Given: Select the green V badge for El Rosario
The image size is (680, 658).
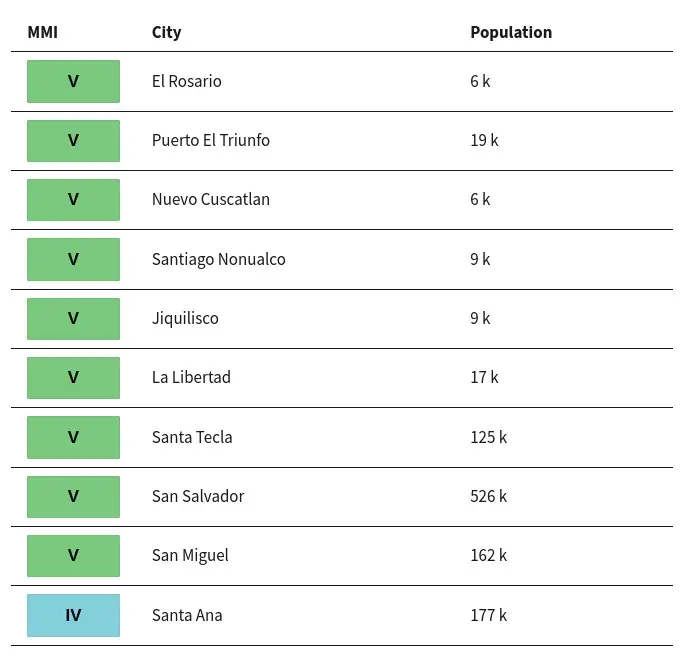Looking at the screenshot, I should [x=73, y=82].
